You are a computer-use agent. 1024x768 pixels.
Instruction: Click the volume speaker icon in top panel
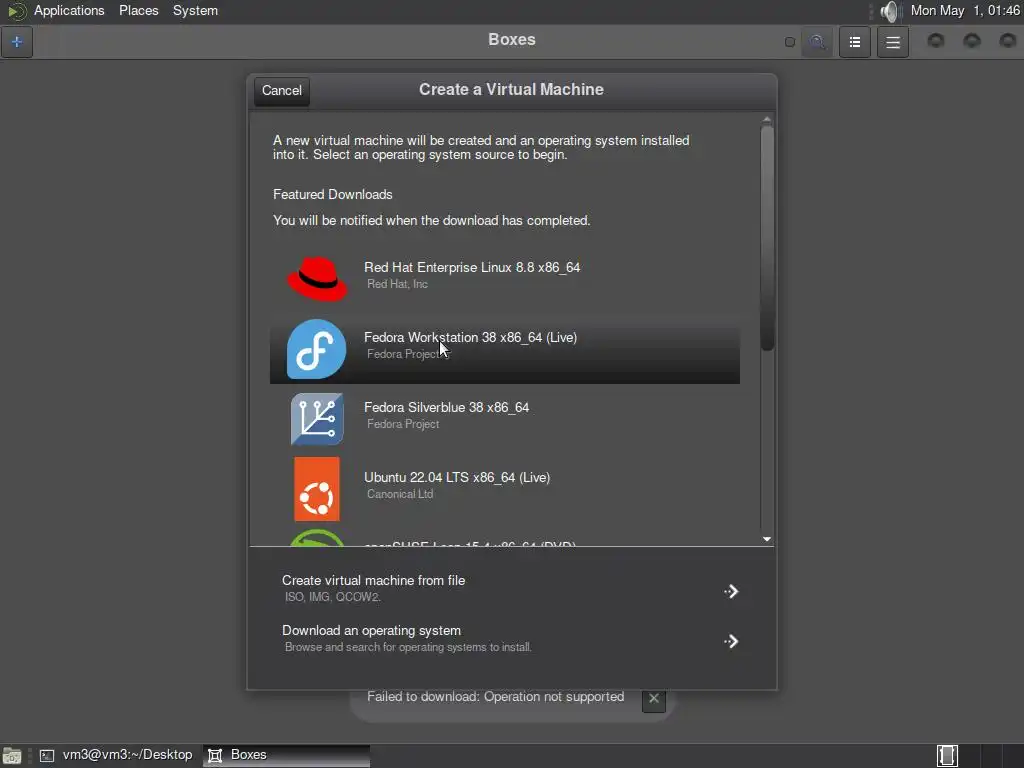click(890, 11)
